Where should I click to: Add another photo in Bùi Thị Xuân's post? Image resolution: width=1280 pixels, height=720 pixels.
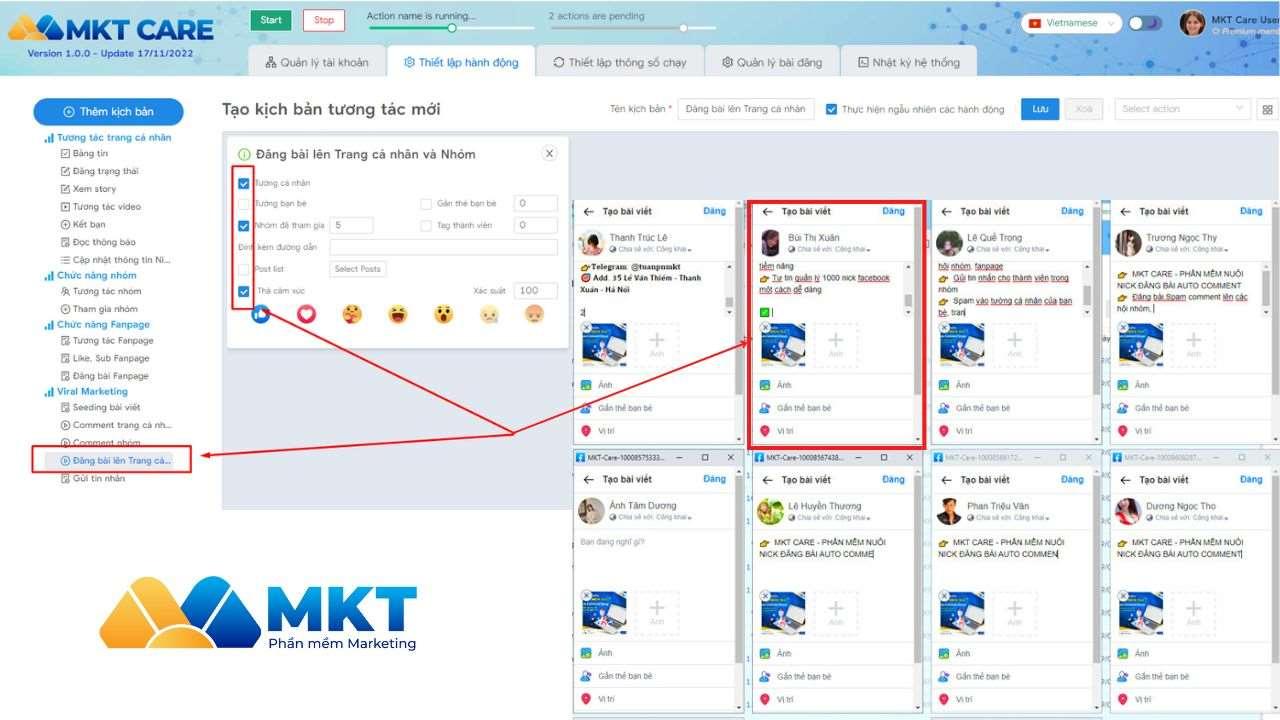click(836, 345)
